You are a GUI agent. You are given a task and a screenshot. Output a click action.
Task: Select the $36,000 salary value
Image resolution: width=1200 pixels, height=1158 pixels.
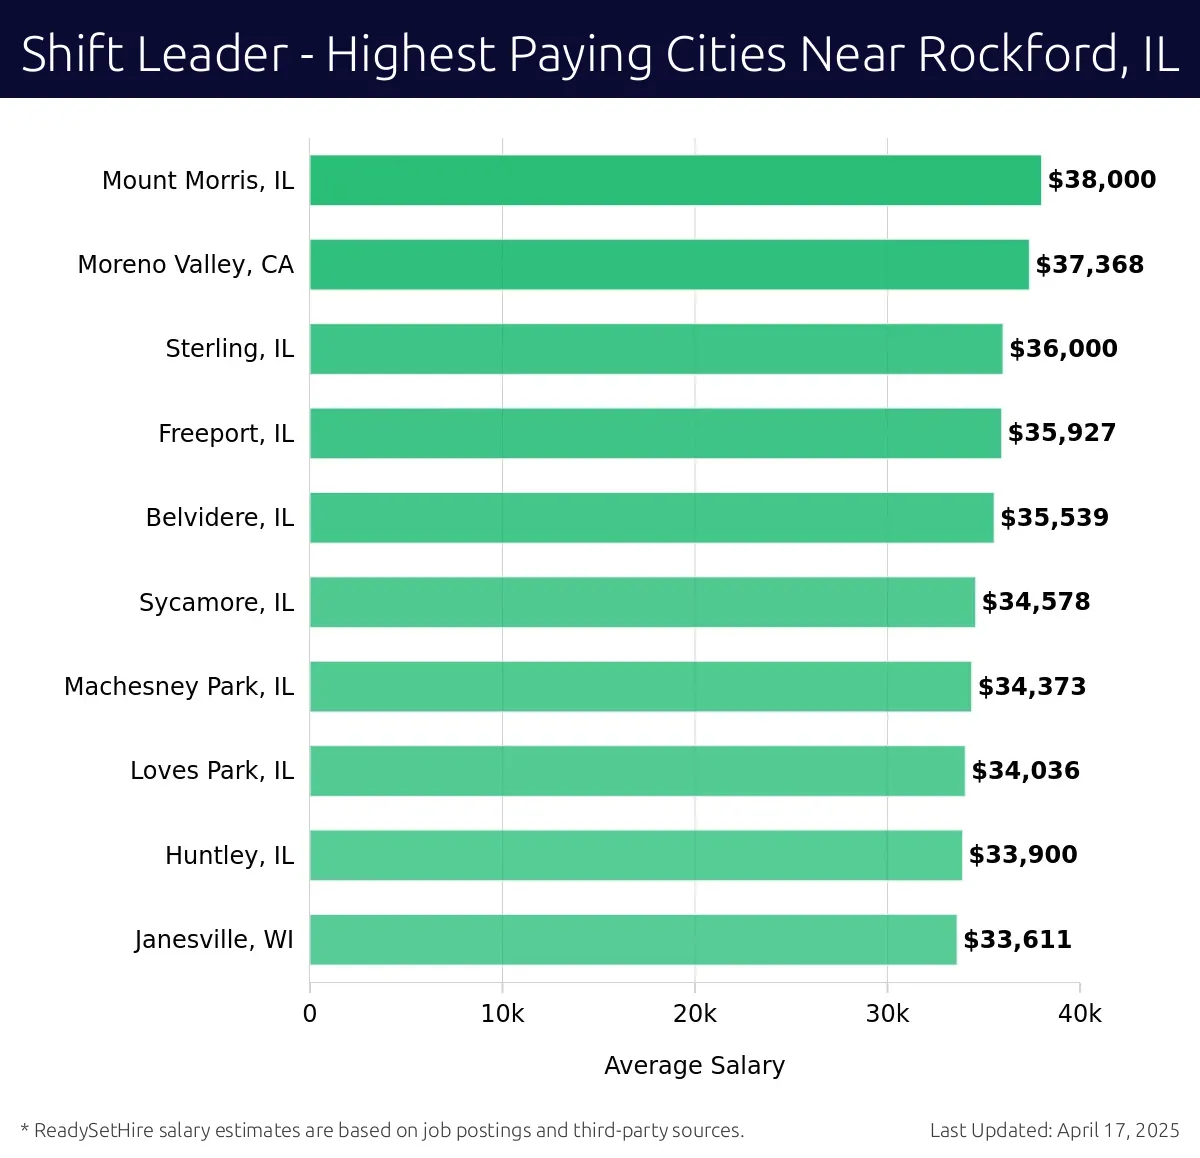point(1064,349)
